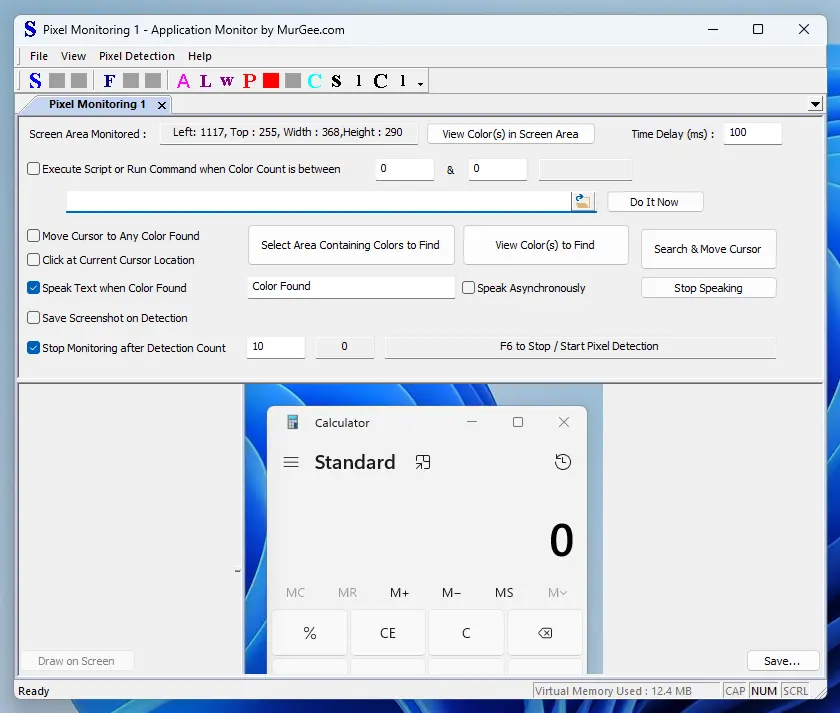Uncheck Speak Text when Color Found
Viewport: 840px width, 713px height.
click(x=33, y=288)
